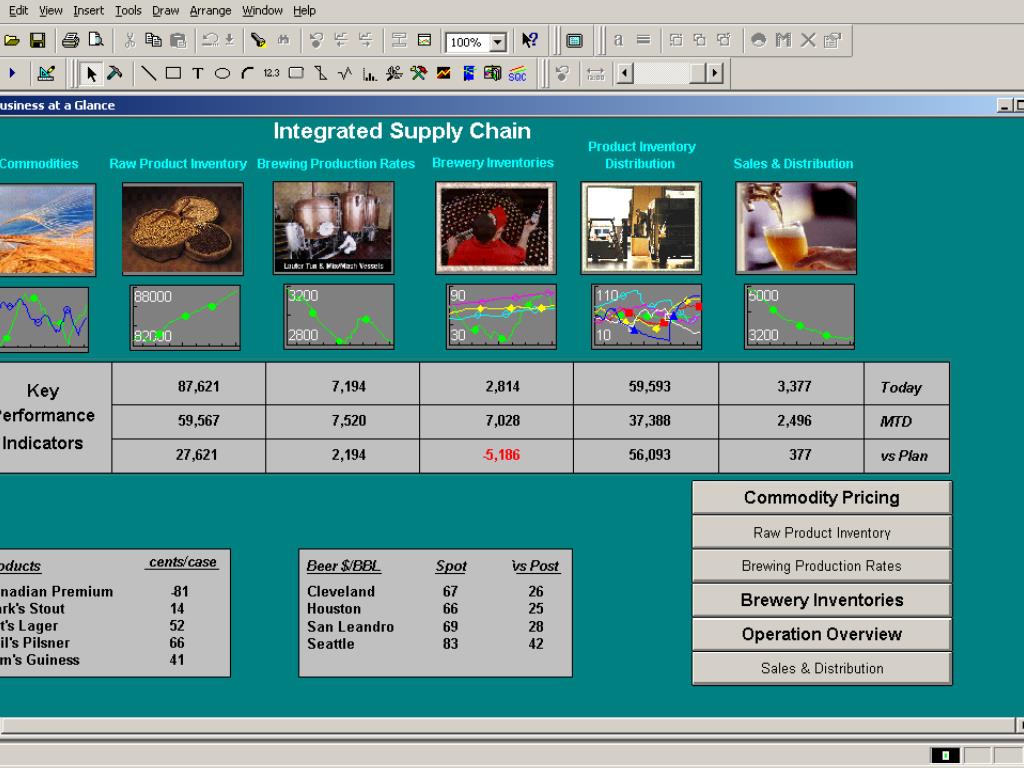Select the Rectangle drawing tool
The width and height of the screenshot is (1024, 768).
tap(173, 73)
